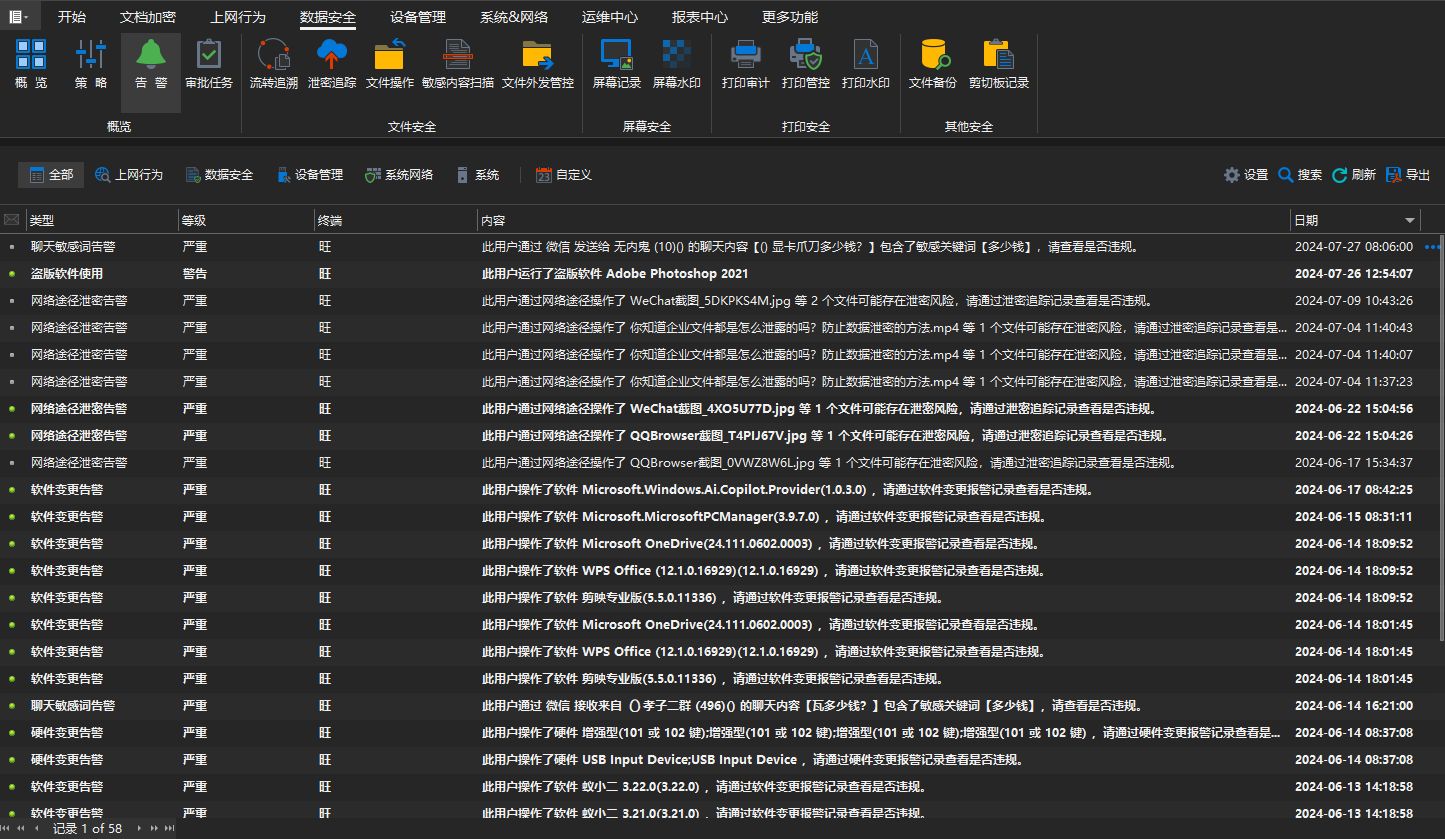Image resolution: width=1445 pixels, height=839 pixels.
Task: Open 文件外发管控 outgoing file control icon
Action: [538, 66]
